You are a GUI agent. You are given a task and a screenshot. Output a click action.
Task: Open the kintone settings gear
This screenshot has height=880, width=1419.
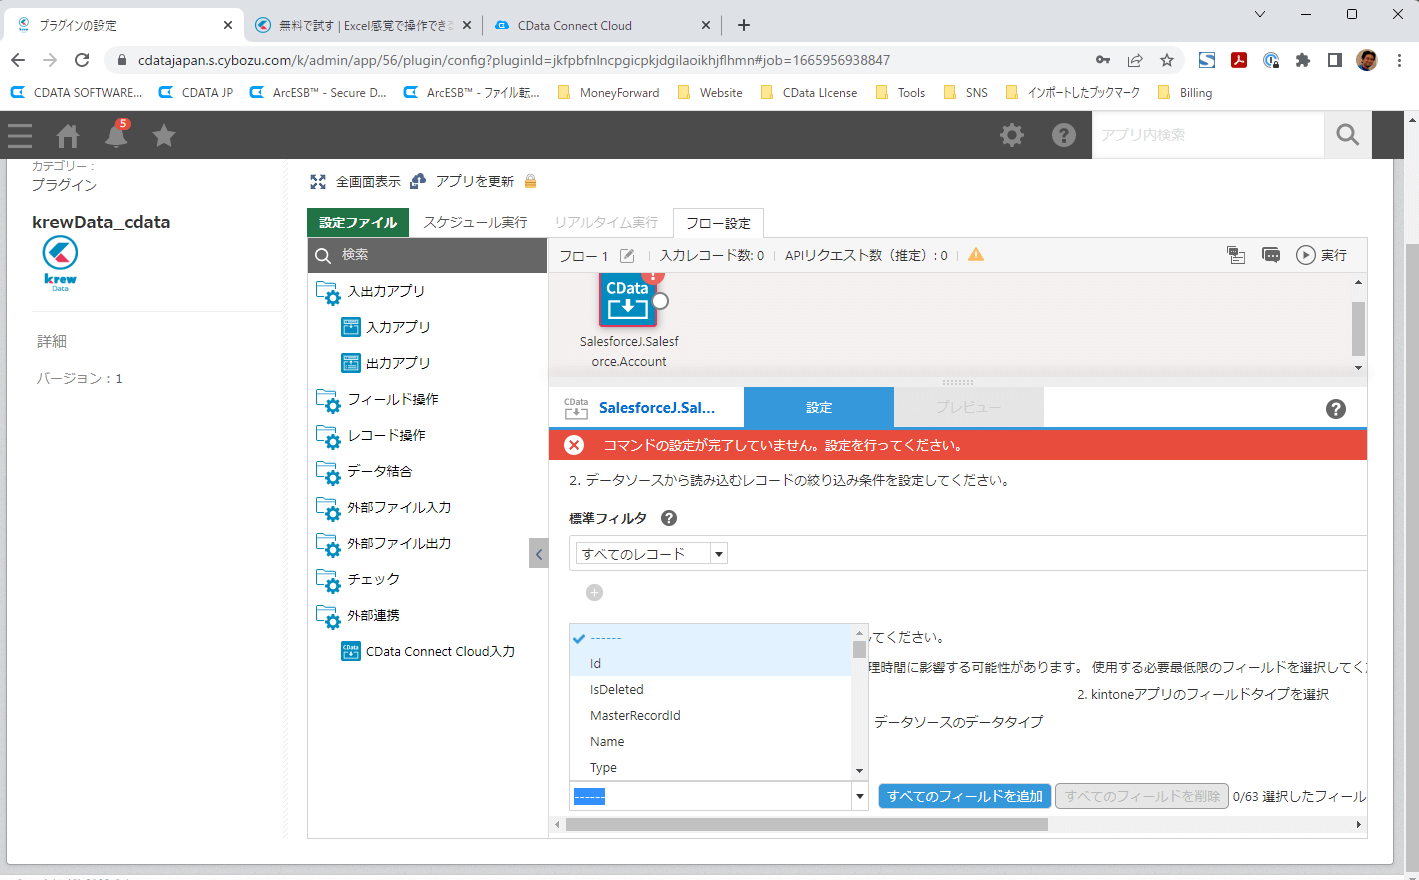click(1012, 135)
